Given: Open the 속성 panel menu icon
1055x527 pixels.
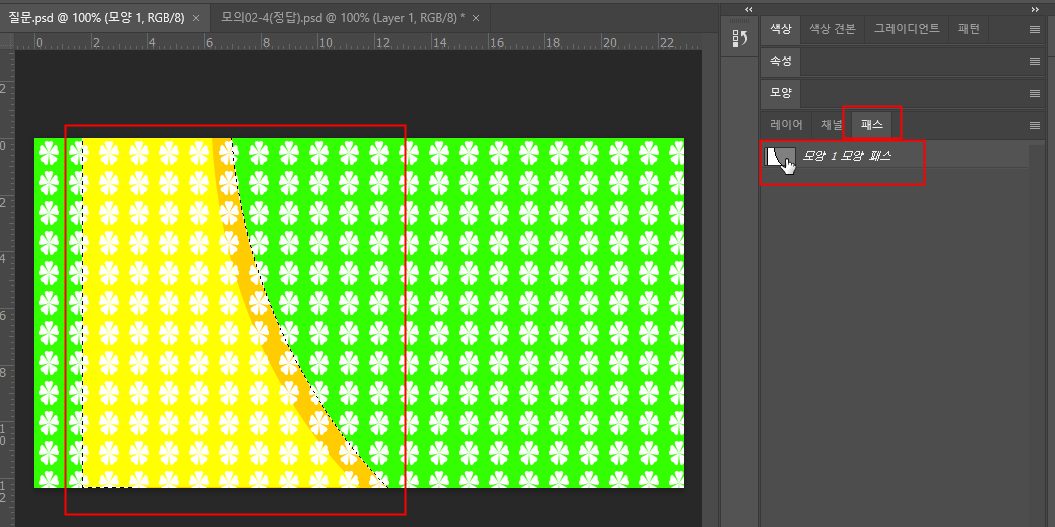Looking at the screenshot, I should click(x=1035, y=61).
